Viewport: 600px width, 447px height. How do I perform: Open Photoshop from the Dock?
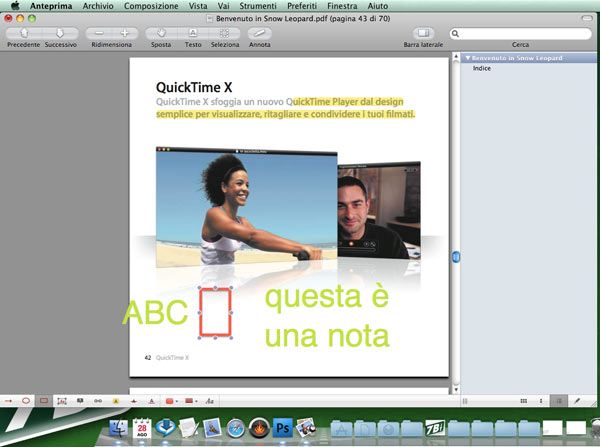tap(283, 428)
